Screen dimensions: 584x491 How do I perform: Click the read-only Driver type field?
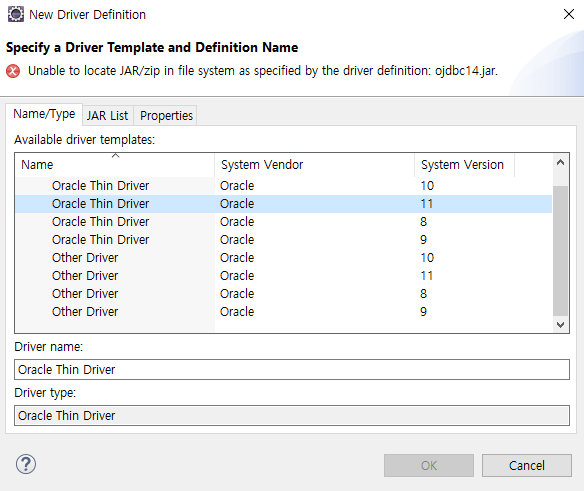pyautogui.click(x=292, y=415)
